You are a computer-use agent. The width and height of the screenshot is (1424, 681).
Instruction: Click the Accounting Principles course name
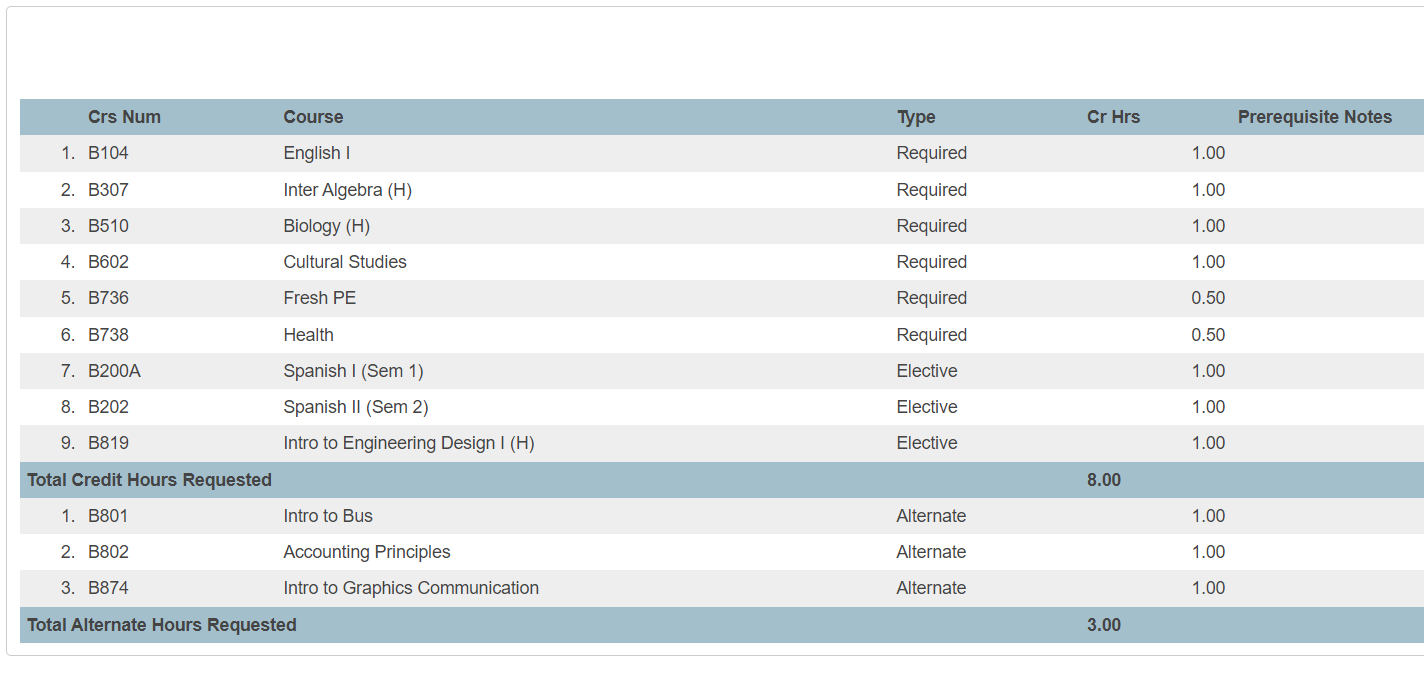point(366,552)
